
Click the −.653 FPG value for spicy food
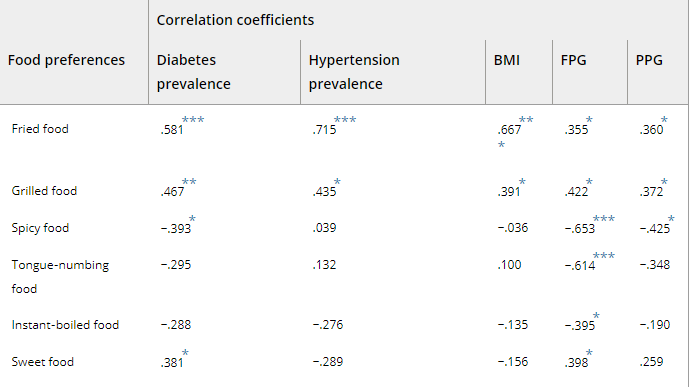coord(580,229)
